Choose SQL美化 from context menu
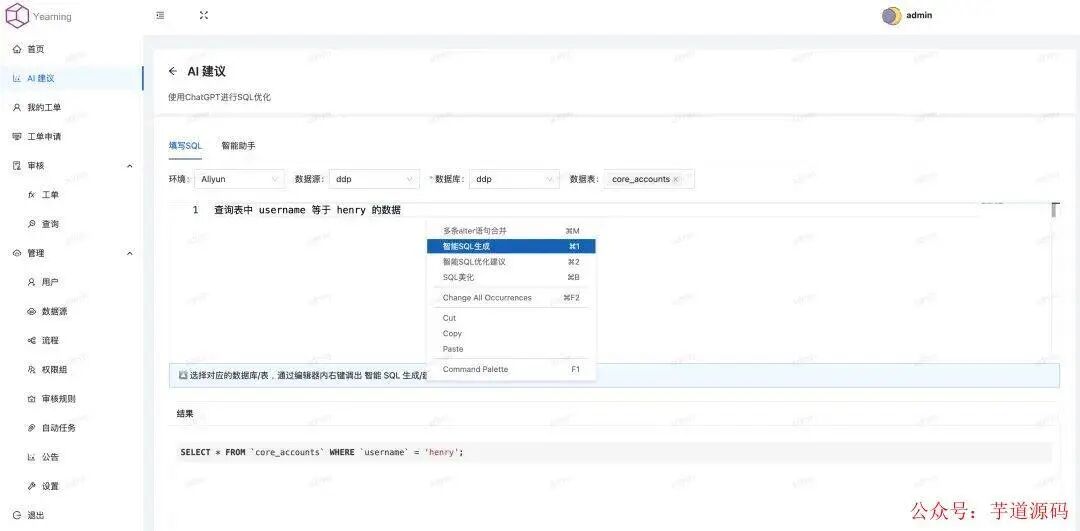 pos(511,277)
